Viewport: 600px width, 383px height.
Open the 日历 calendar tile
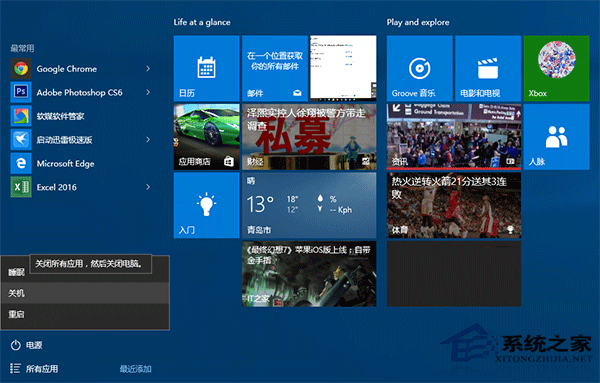tap(207, 68)
